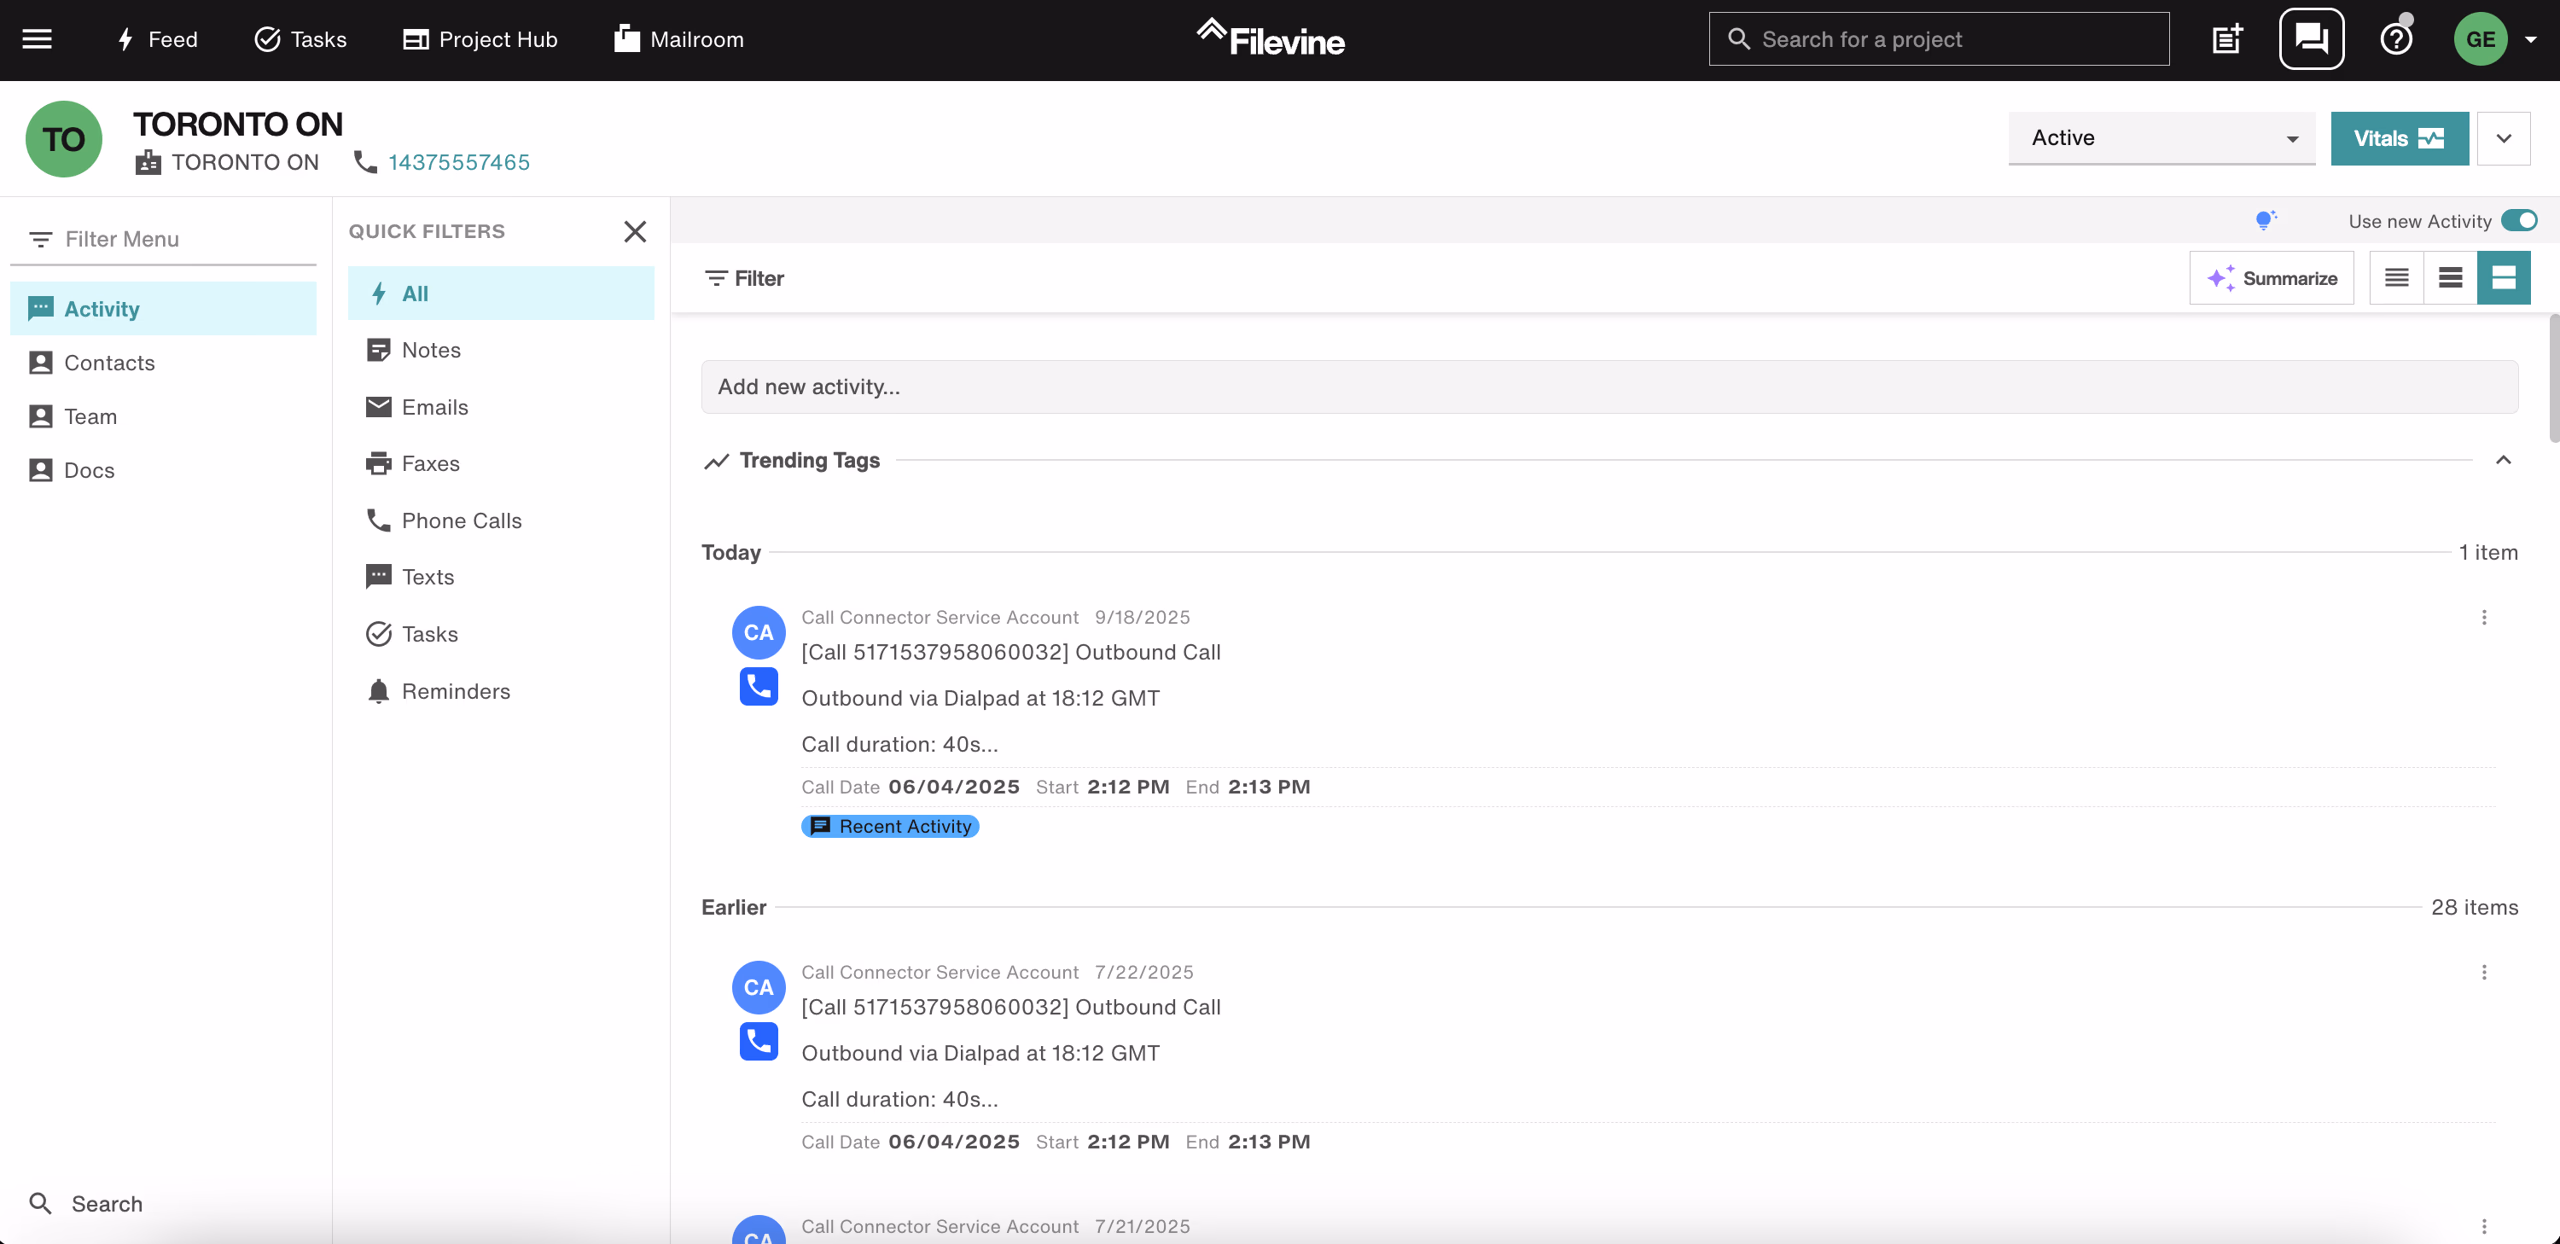
Task: Open the chat messaging icon
Action: pos(2311,38)
